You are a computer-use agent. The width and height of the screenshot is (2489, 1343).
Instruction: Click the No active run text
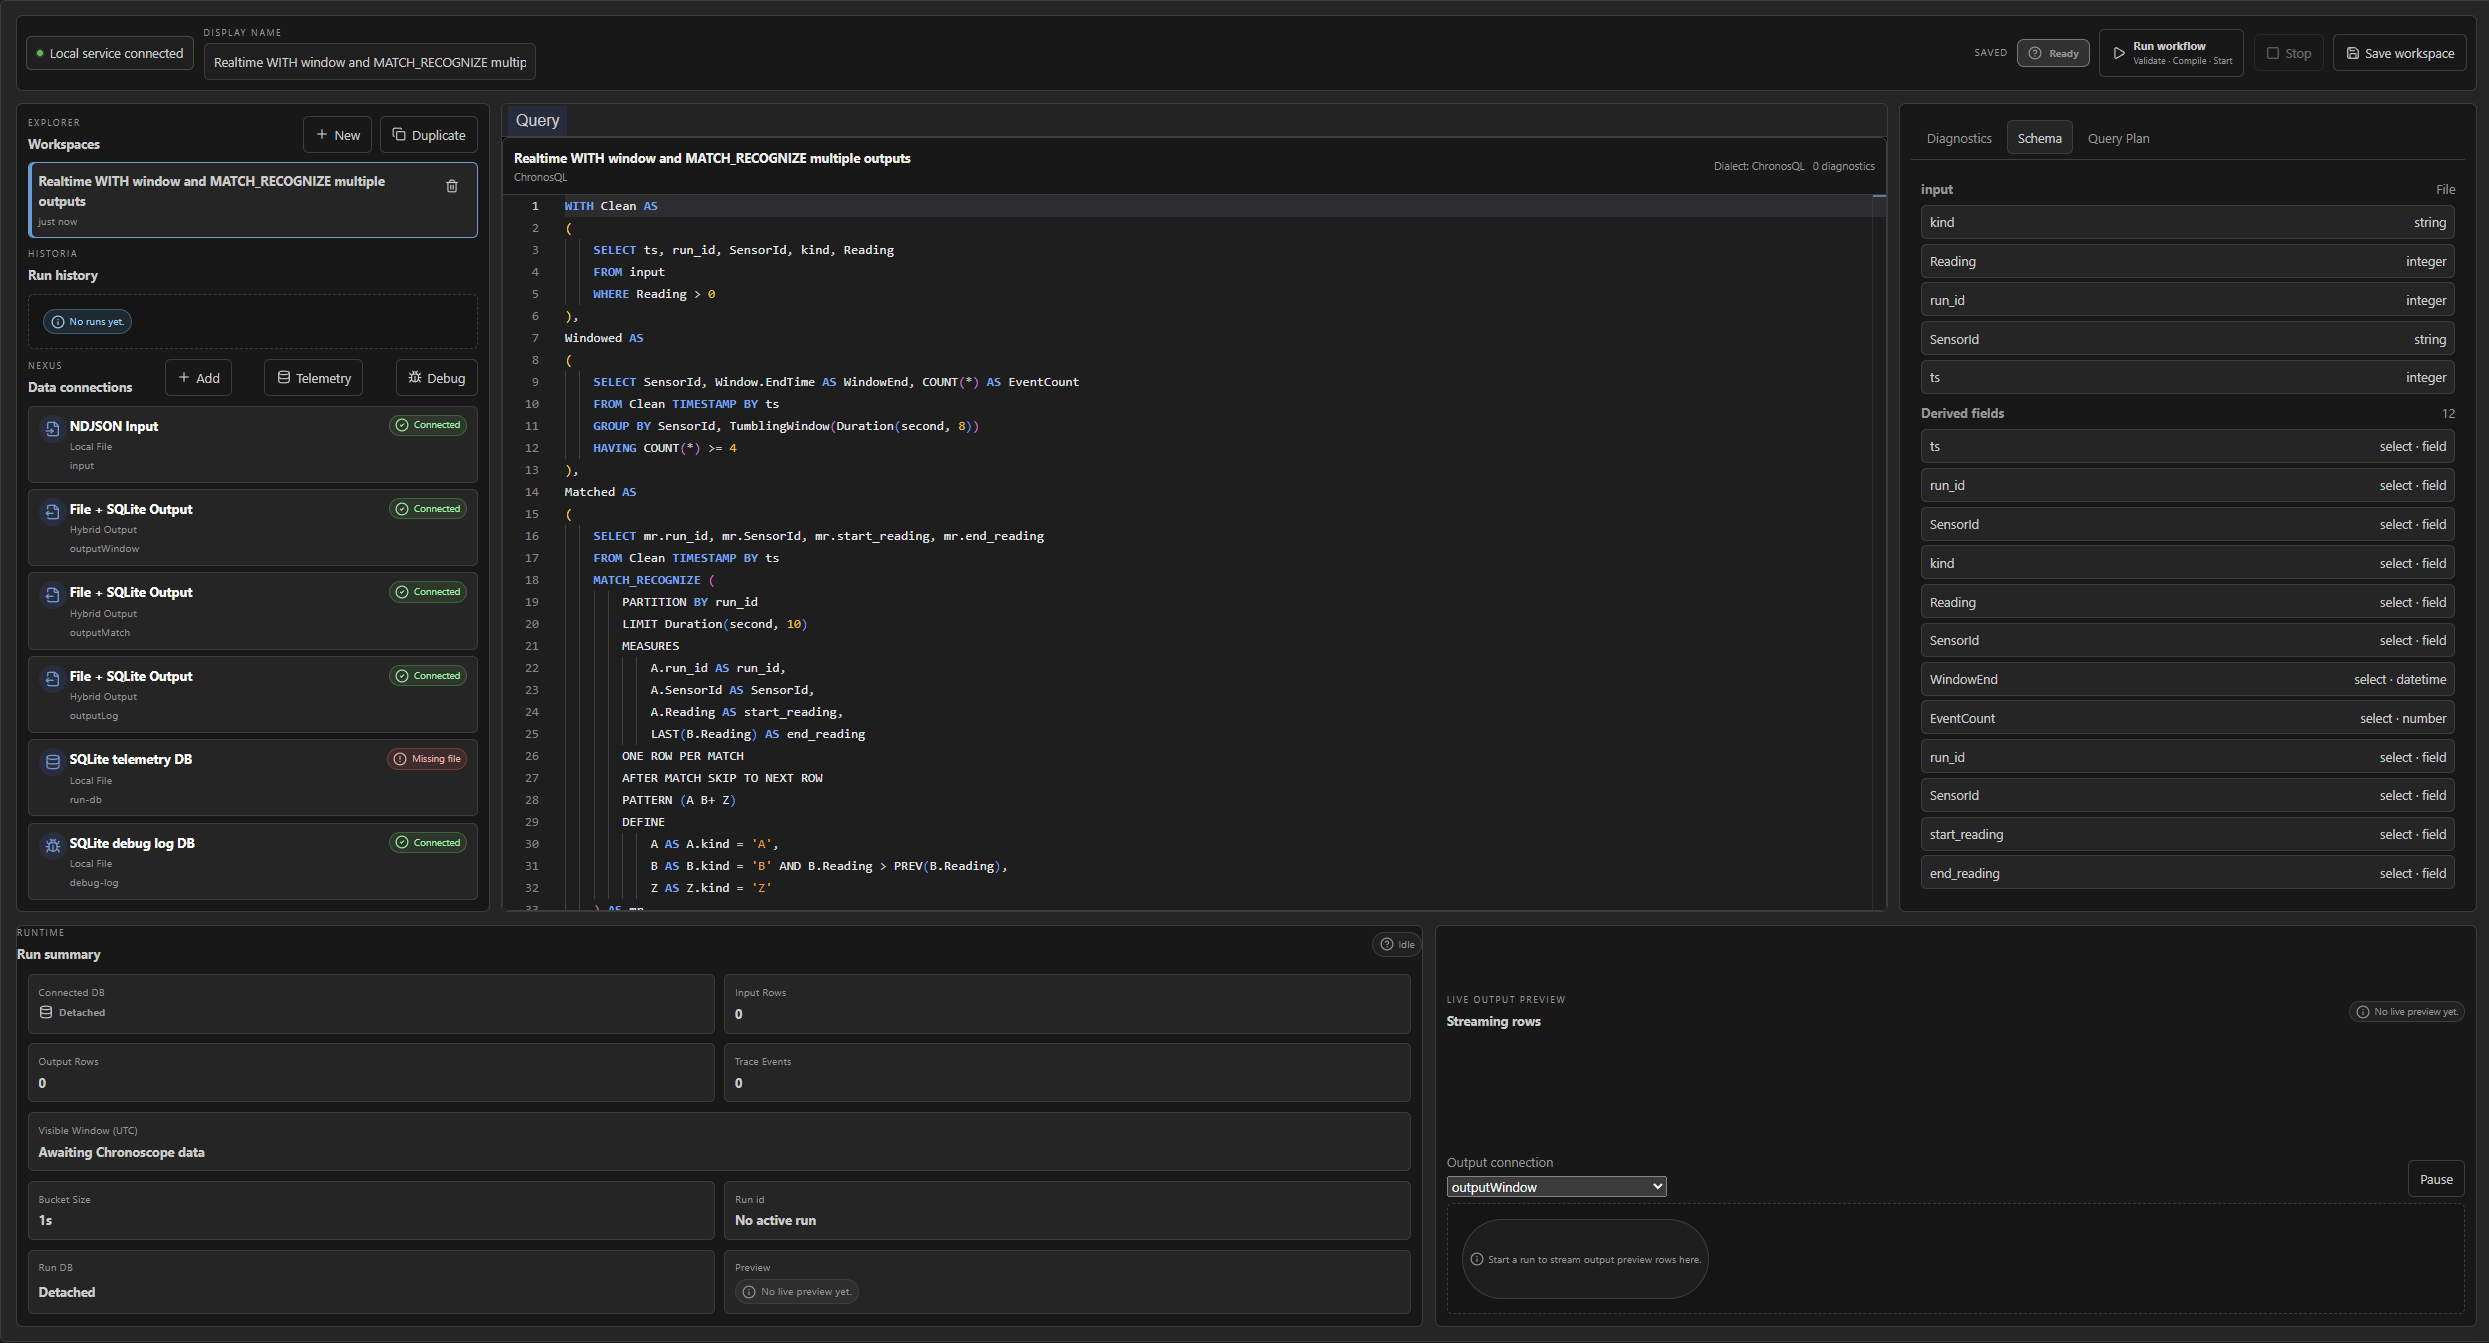tap(775, 1220)
